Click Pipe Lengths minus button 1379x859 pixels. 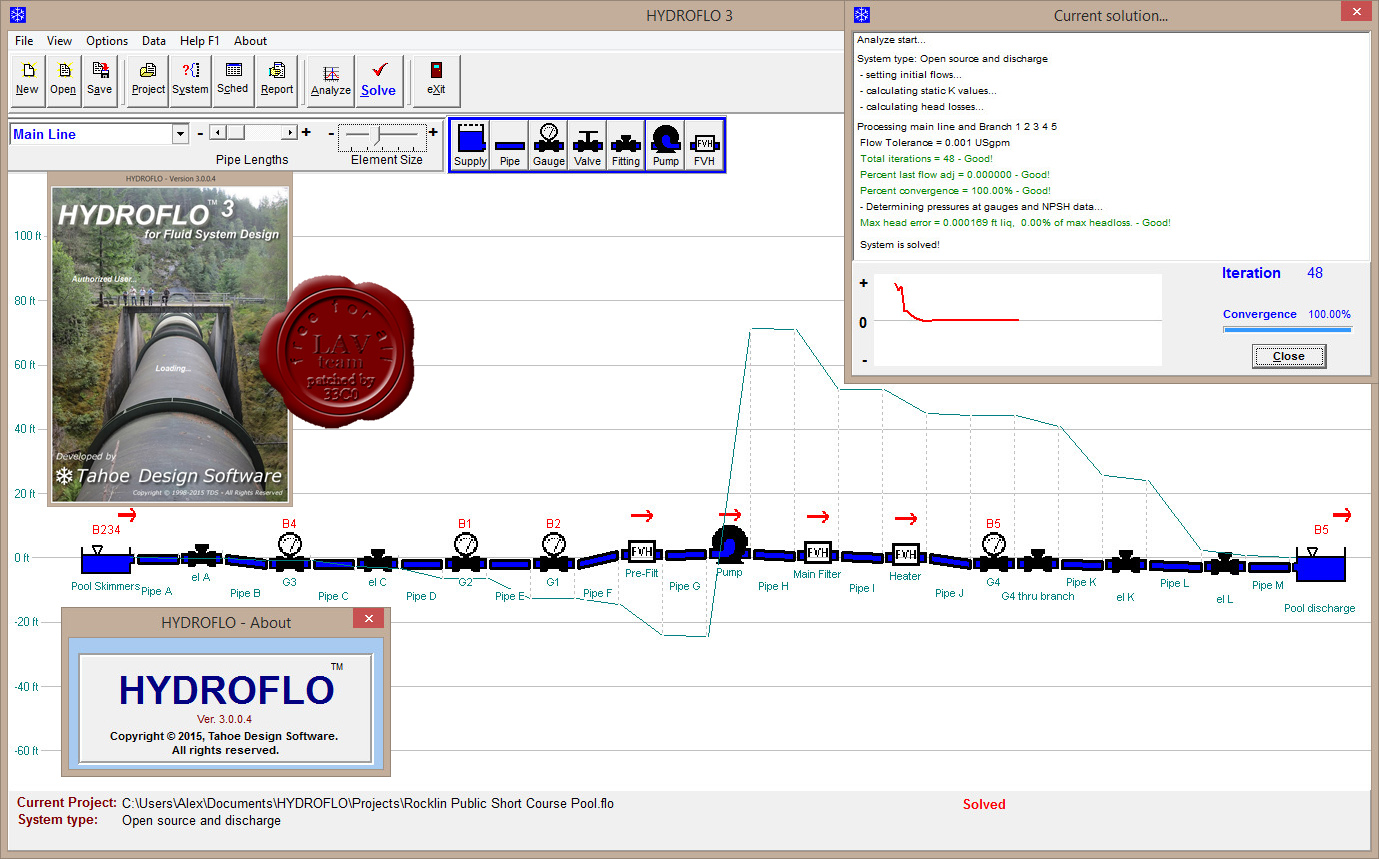coord(200,133)
